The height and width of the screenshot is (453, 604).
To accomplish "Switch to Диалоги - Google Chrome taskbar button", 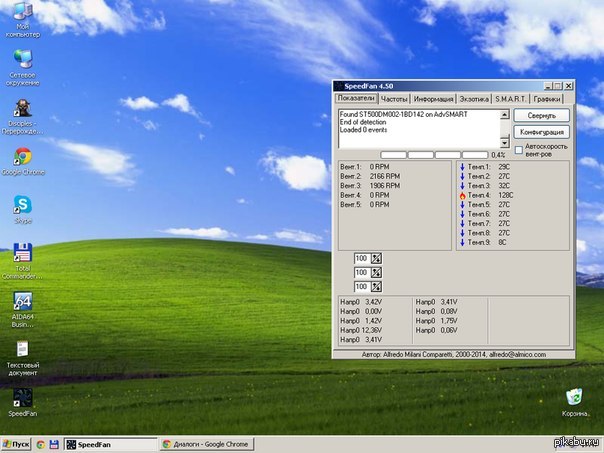I will [x=207, y=445].
